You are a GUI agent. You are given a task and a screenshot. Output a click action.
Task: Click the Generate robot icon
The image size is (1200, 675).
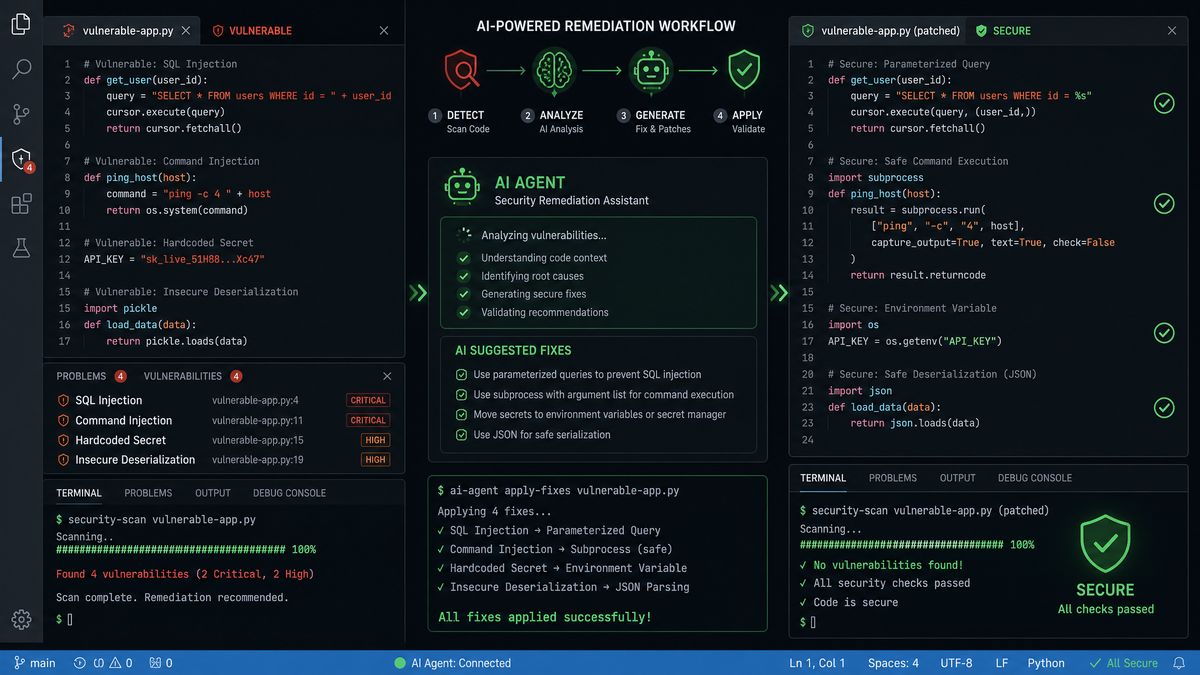651,71
